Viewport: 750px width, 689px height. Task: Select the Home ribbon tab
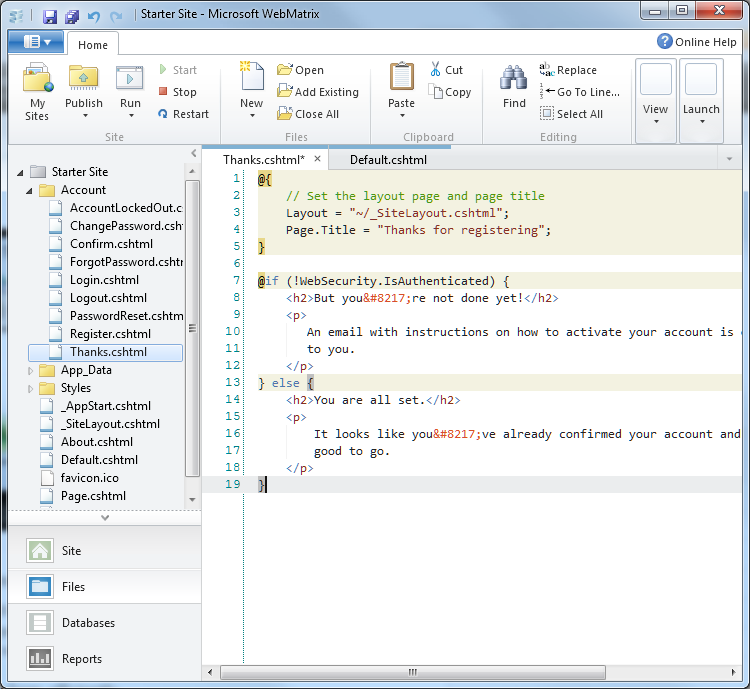tap(93, 44)
